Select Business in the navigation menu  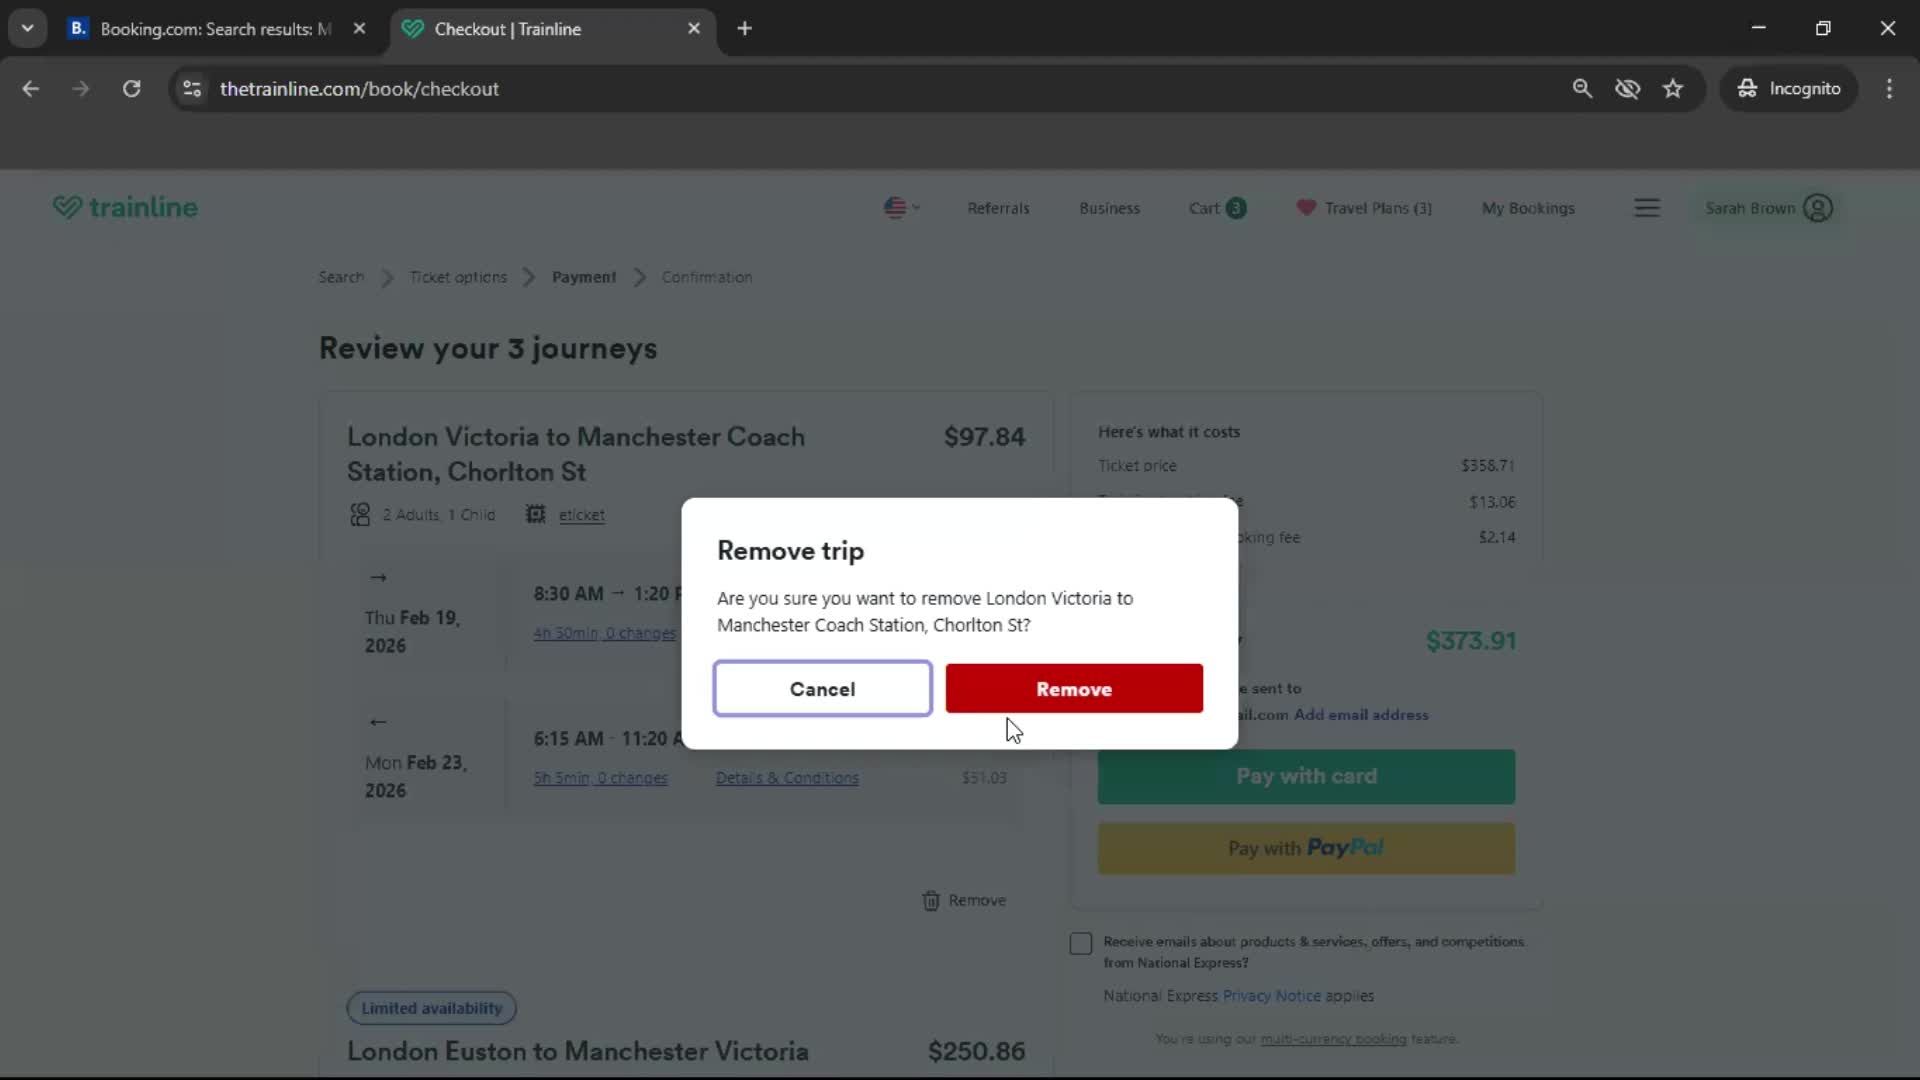click(1109, 208)
